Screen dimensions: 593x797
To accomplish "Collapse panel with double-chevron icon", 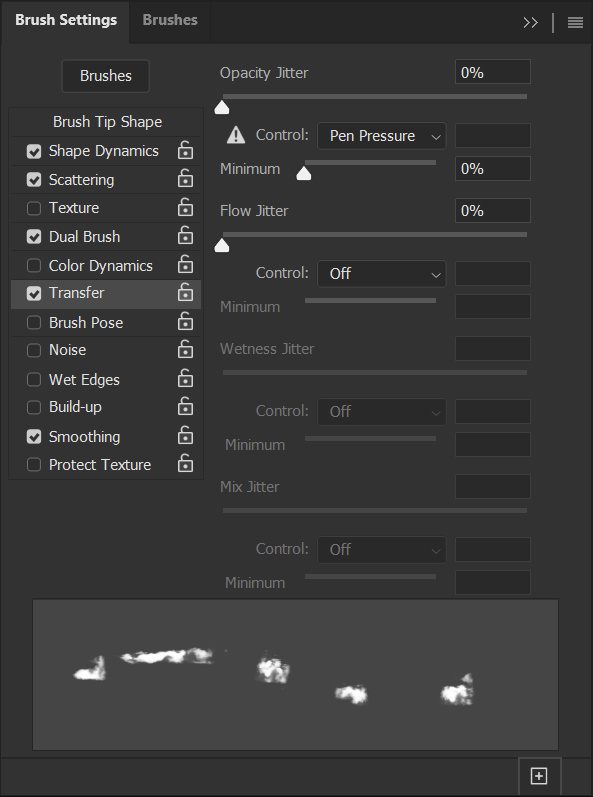I will [530, 22].
